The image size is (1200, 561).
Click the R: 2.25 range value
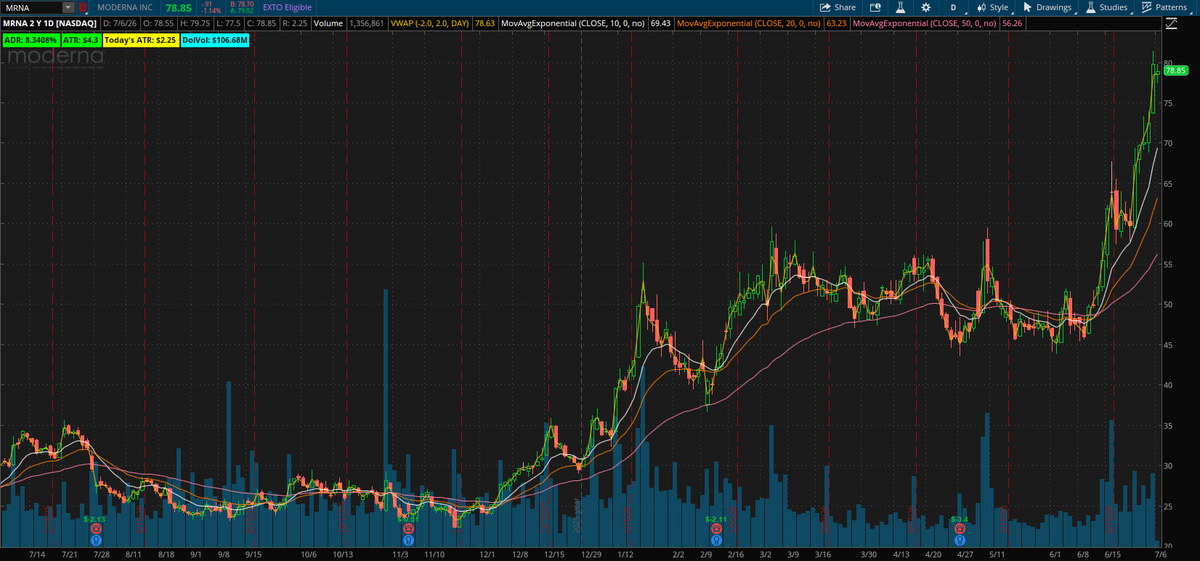(x=294, y=22)
